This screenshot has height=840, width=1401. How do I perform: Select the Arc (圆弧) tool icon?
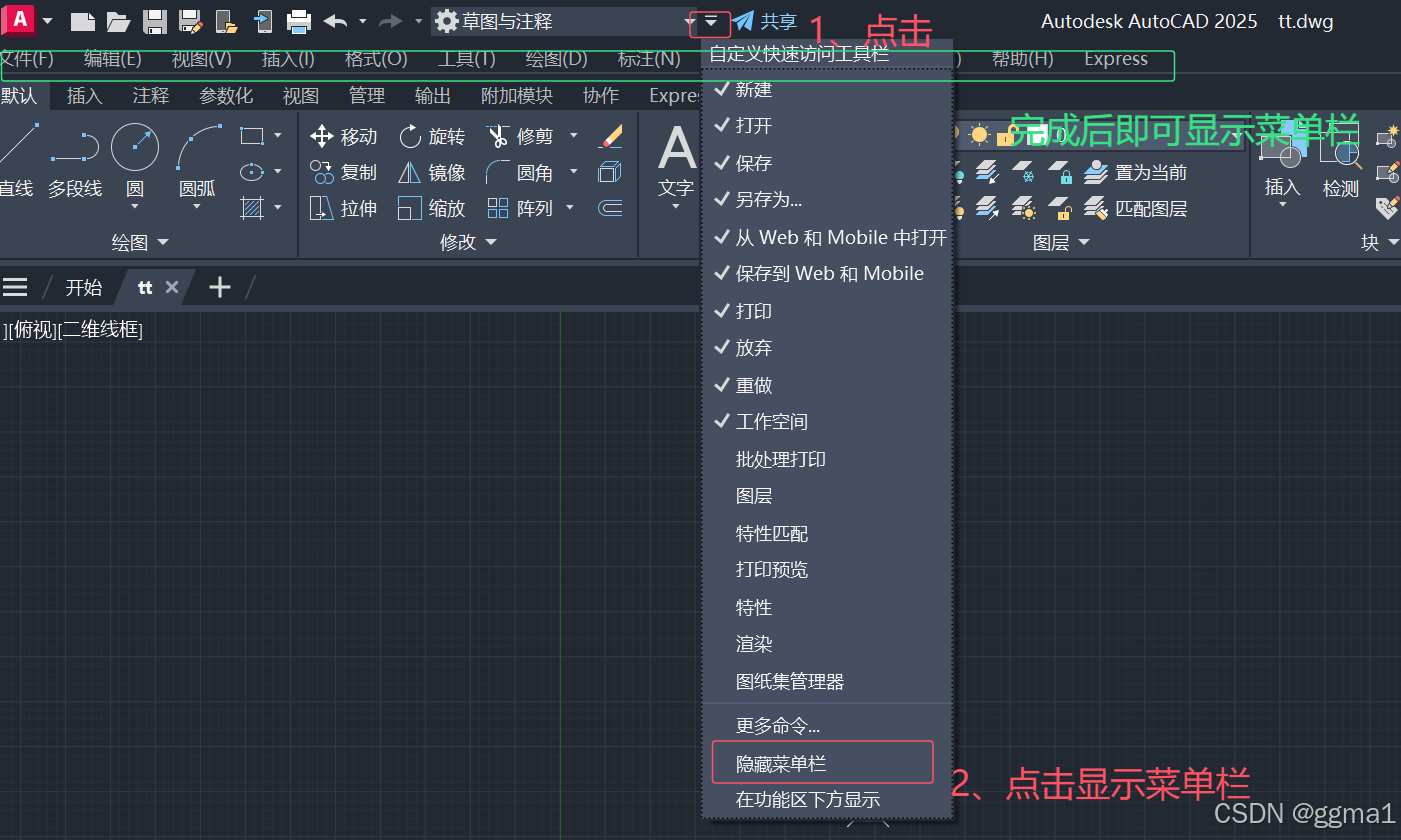(x=197, y=147)
